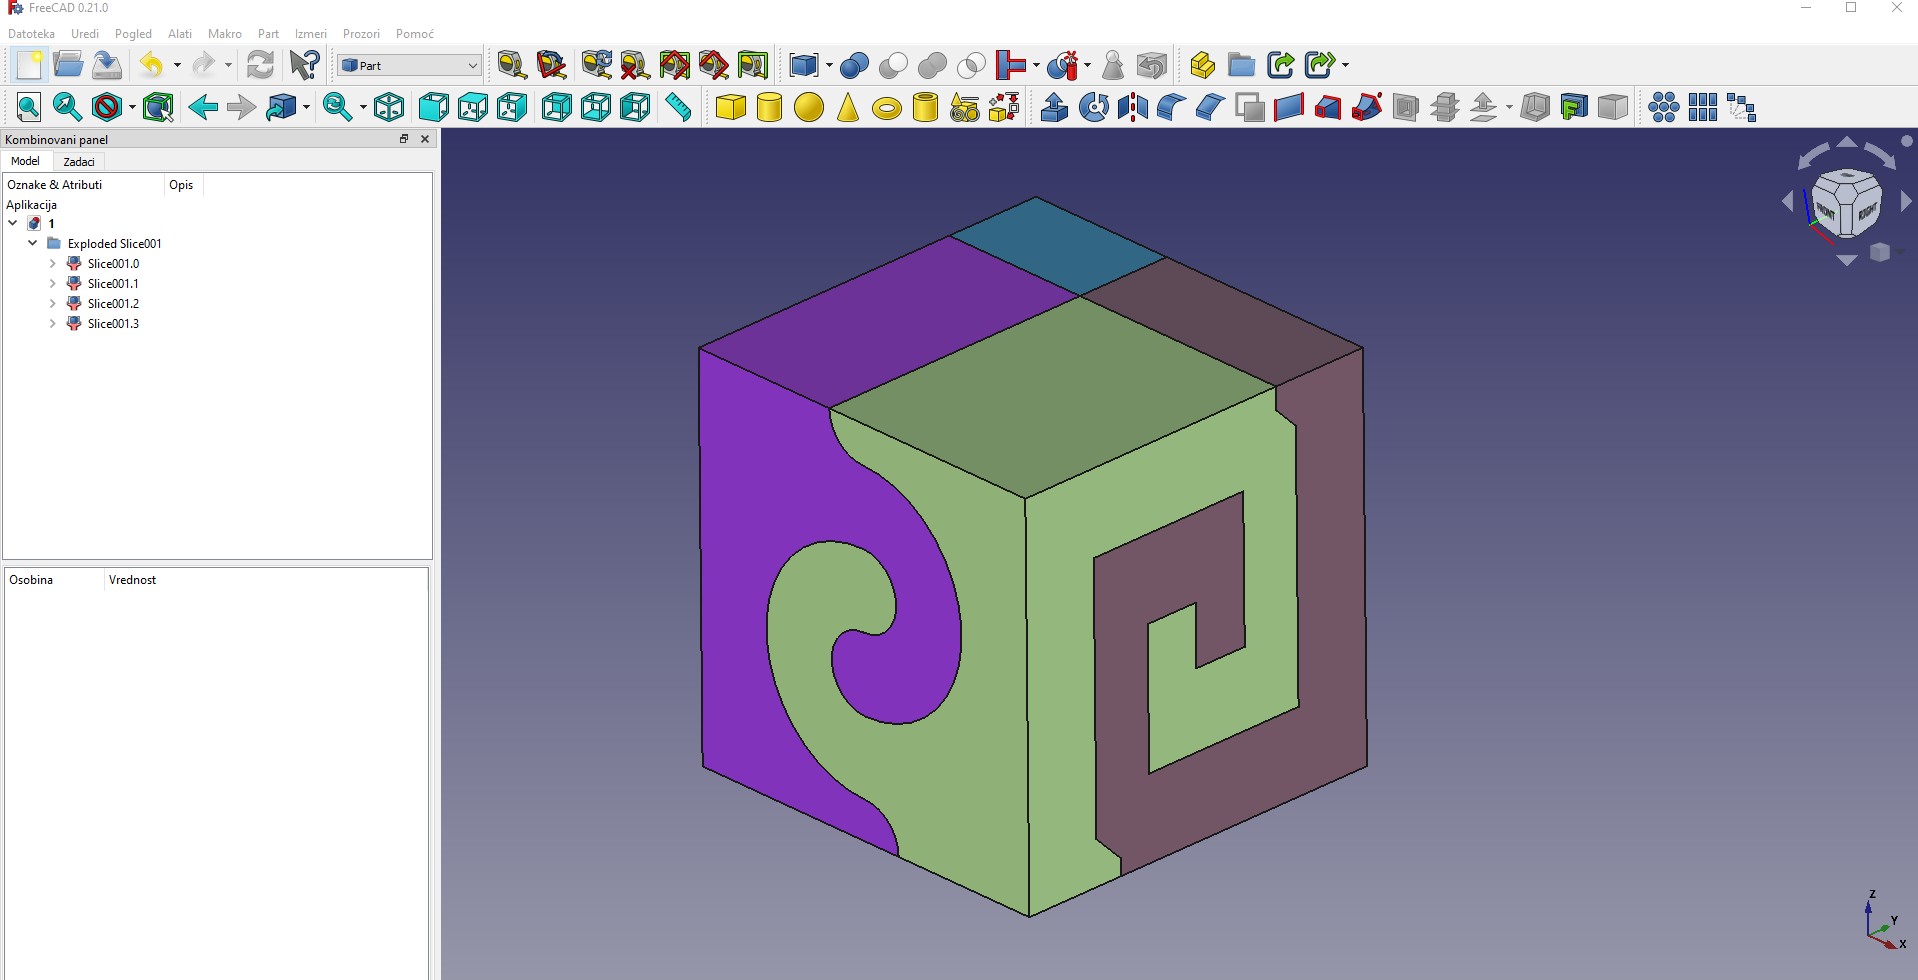Switch to the Model tab
This screenshot has width=1918, height=980.
pyautogui.click(x=25, y=161)
